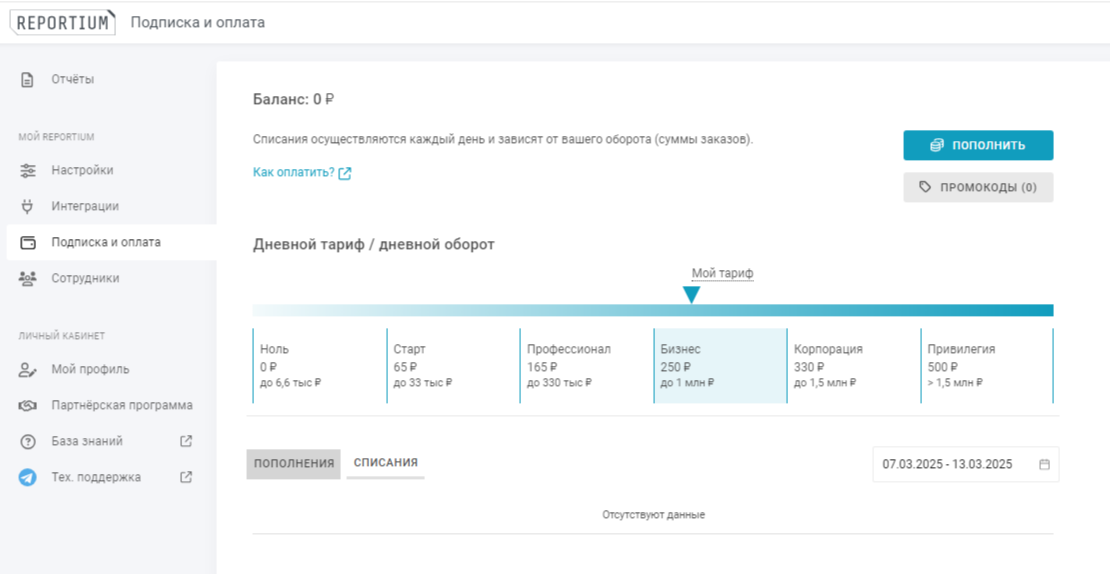The image size is (1110, 574).
Task: Open the Промокоды (0) button
Action: (x=978, y=187)
